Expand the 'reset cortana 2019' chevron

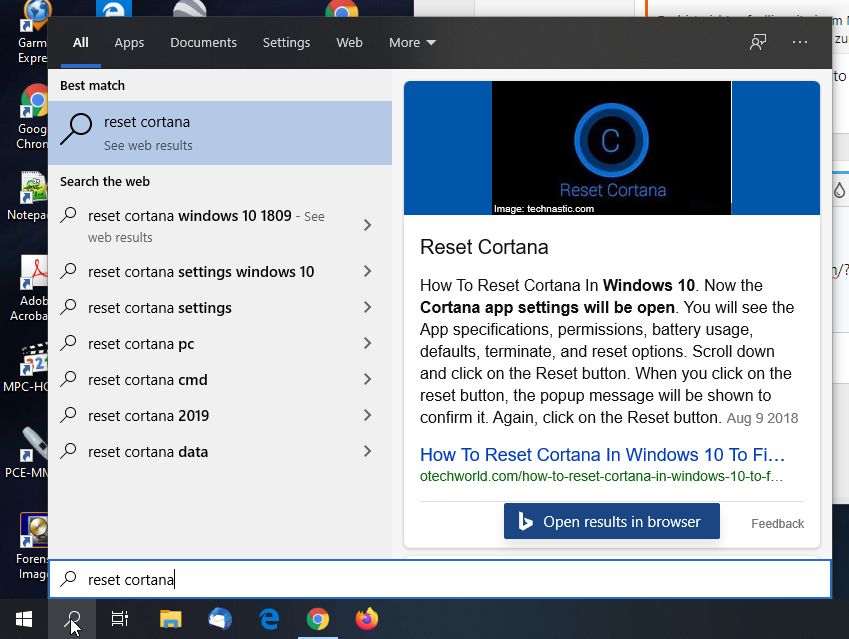(368, 415)
